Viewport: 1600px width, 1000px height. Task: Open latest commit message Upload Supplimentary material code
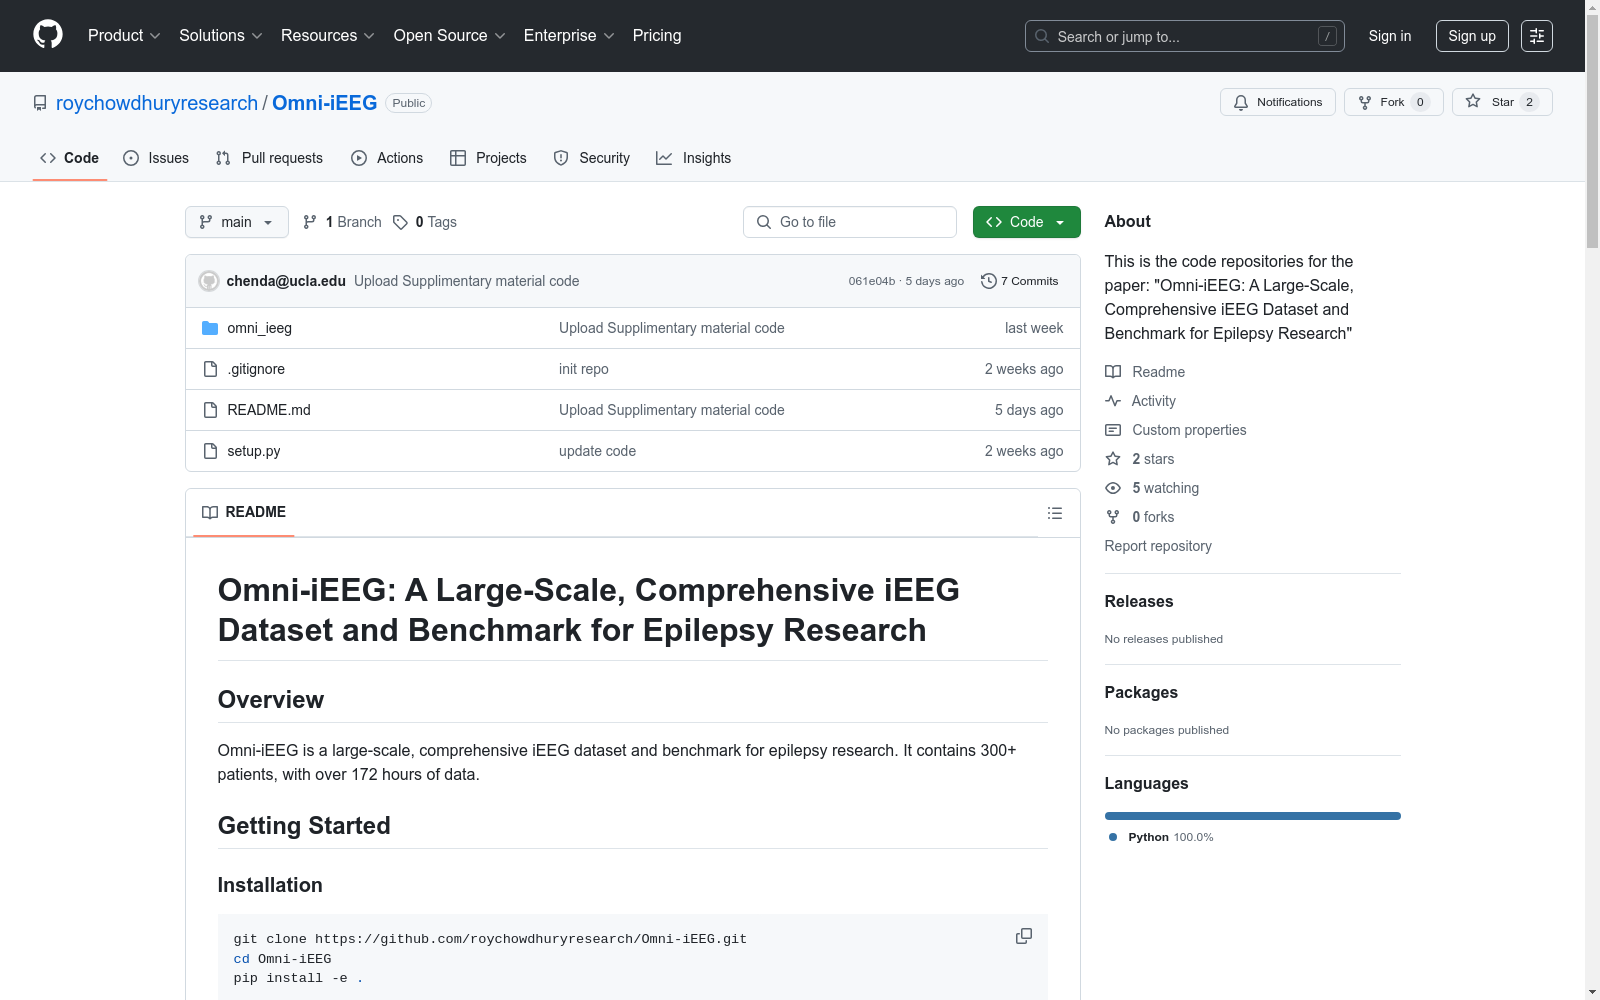(467, 281)
